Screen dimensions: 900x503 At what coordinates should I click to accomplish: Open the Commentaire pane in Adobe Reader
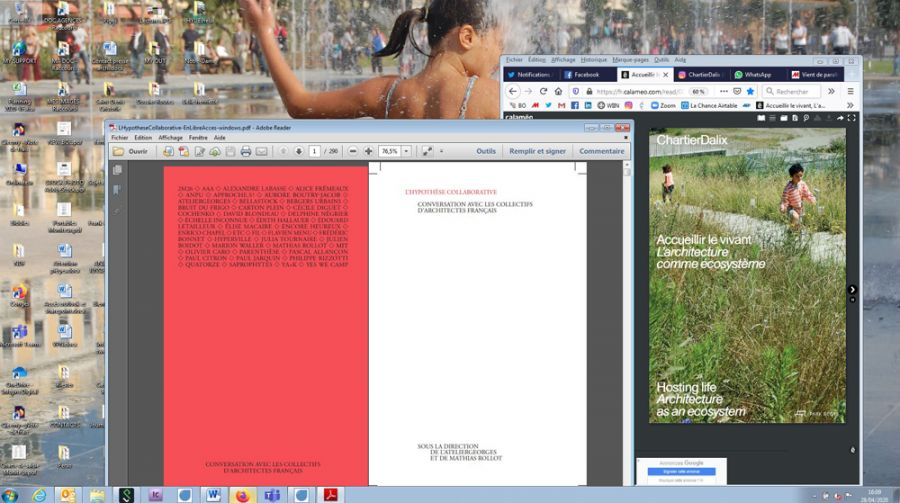click(x=602, y=151)
